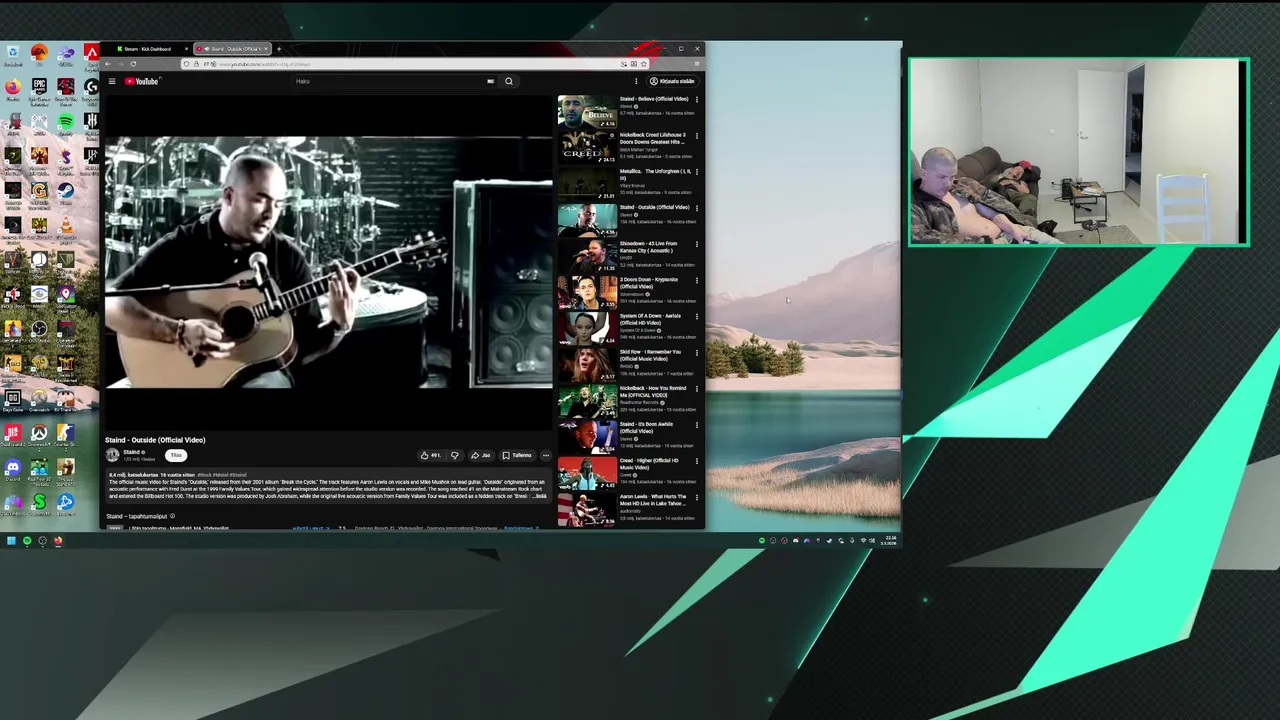Open VLC media player desktop icon
The image size is (1280, 720).
[x=66, y=228]
